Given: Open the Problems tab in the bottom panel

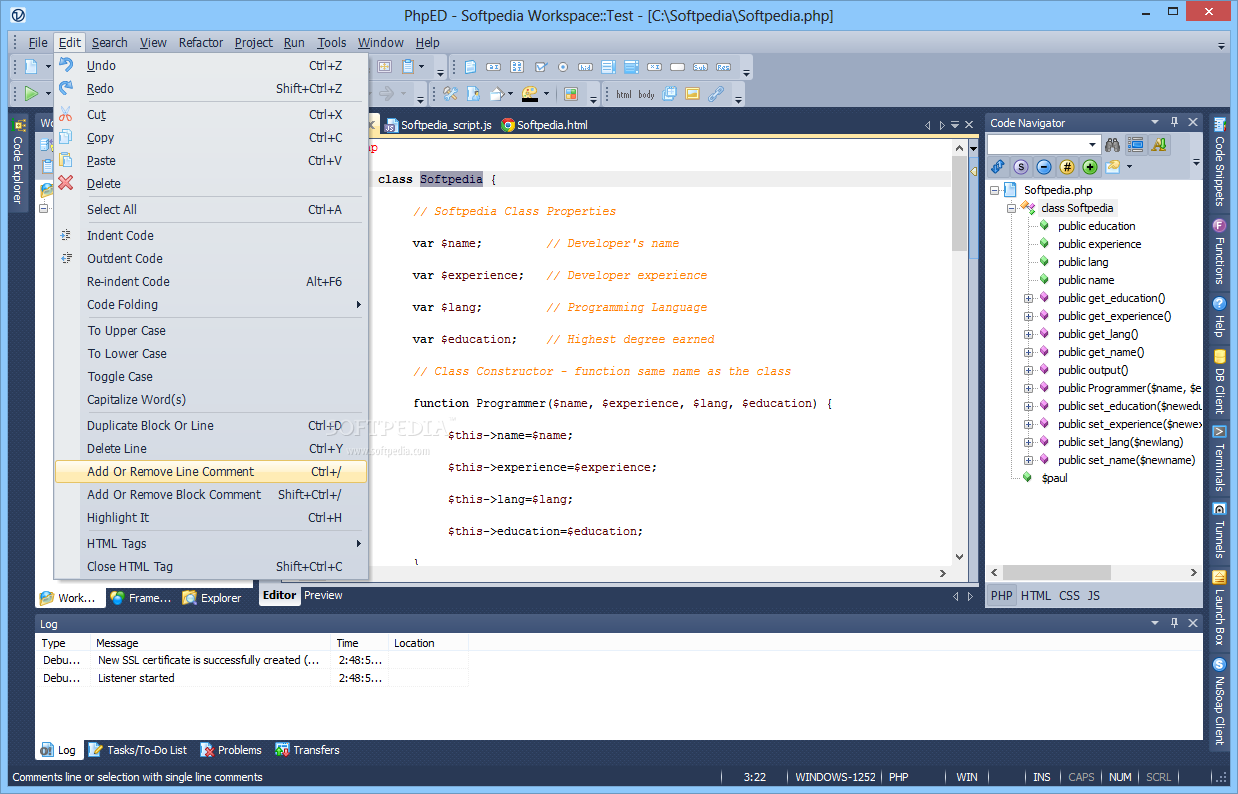Looking at the screenshot, I should point(231,750).
